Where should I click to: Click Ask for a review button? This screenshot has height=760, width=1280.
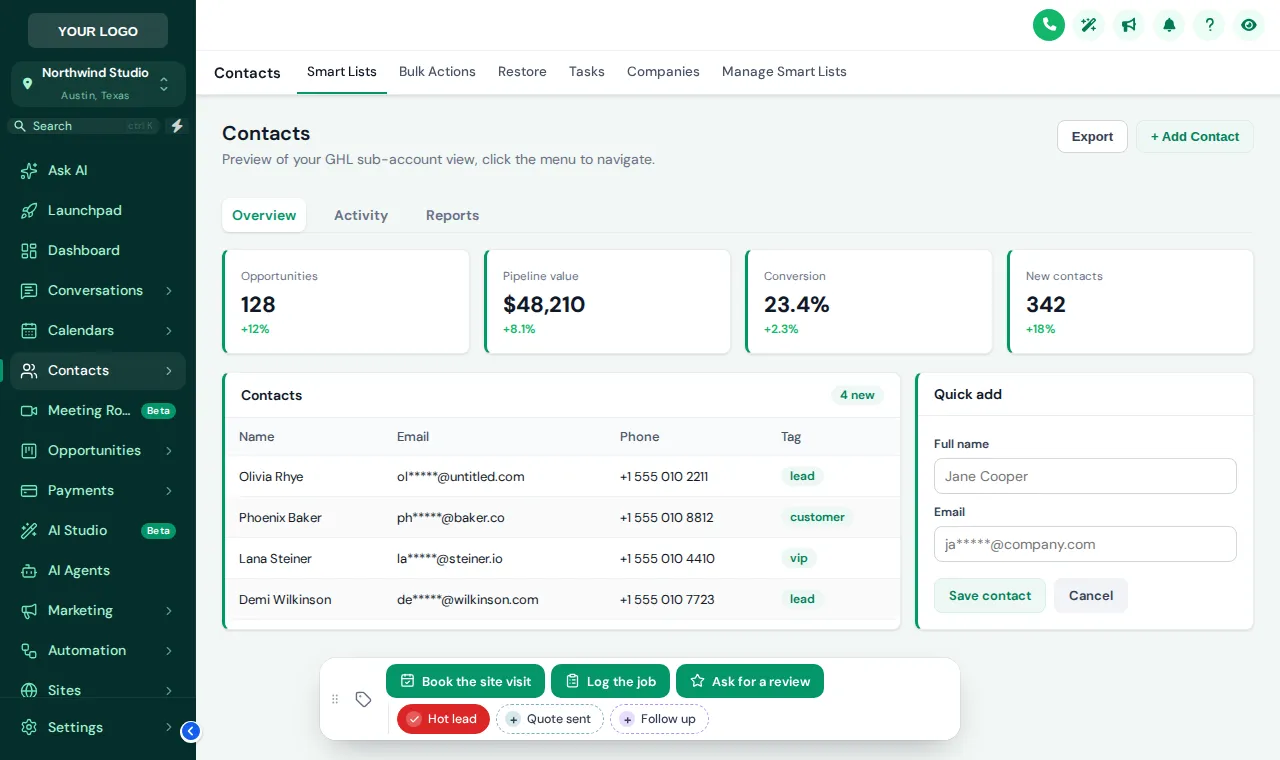point(750,681)
